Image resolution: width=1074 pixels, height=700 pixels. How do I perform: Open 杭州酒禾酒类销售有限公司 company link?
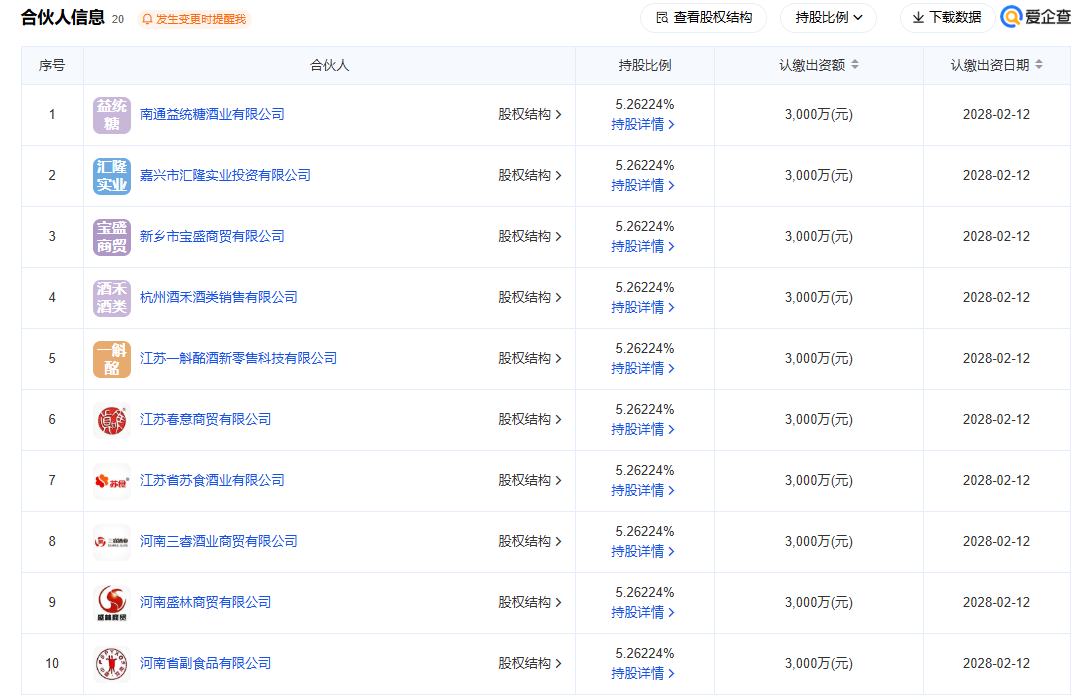click(x=218, y=297)
